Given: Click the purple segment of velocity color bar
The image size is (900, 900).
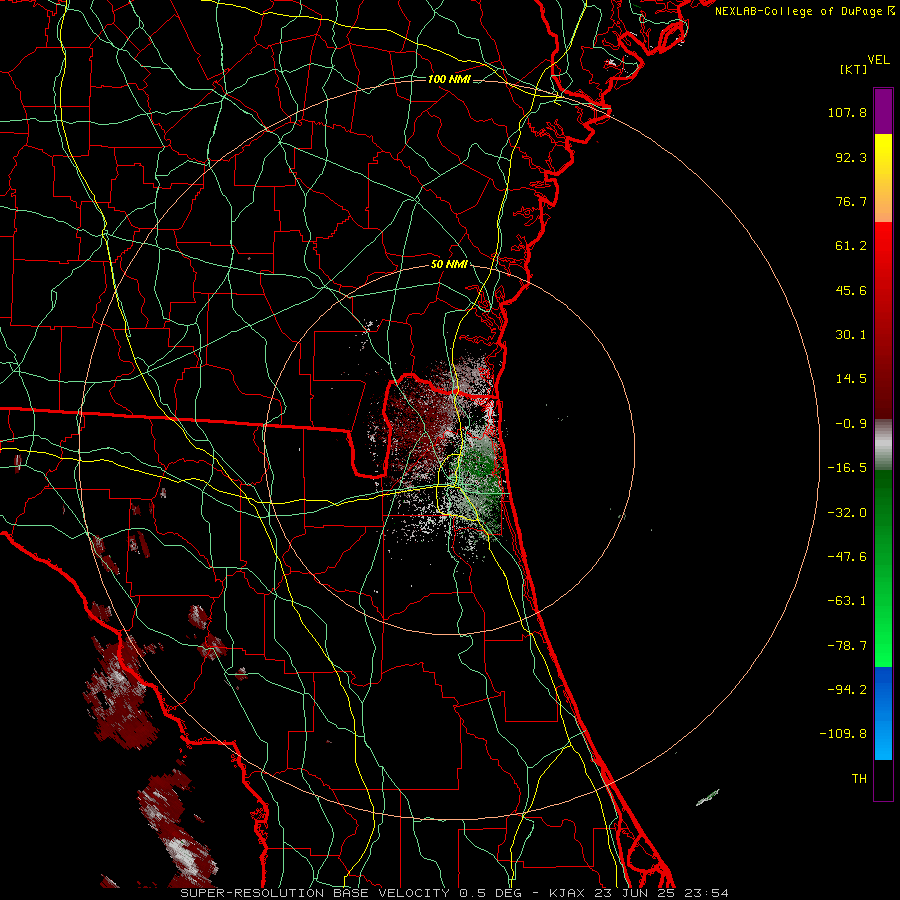Looking at the screenshot, I should (883, 111).
